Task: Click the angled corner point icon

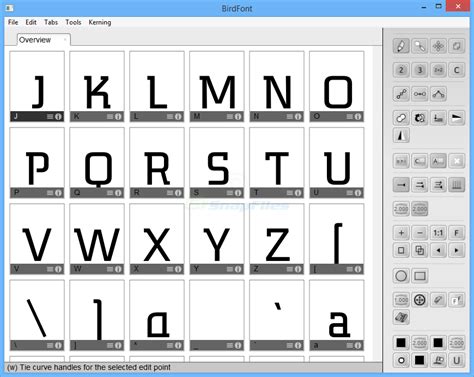Action: (438, 94)
